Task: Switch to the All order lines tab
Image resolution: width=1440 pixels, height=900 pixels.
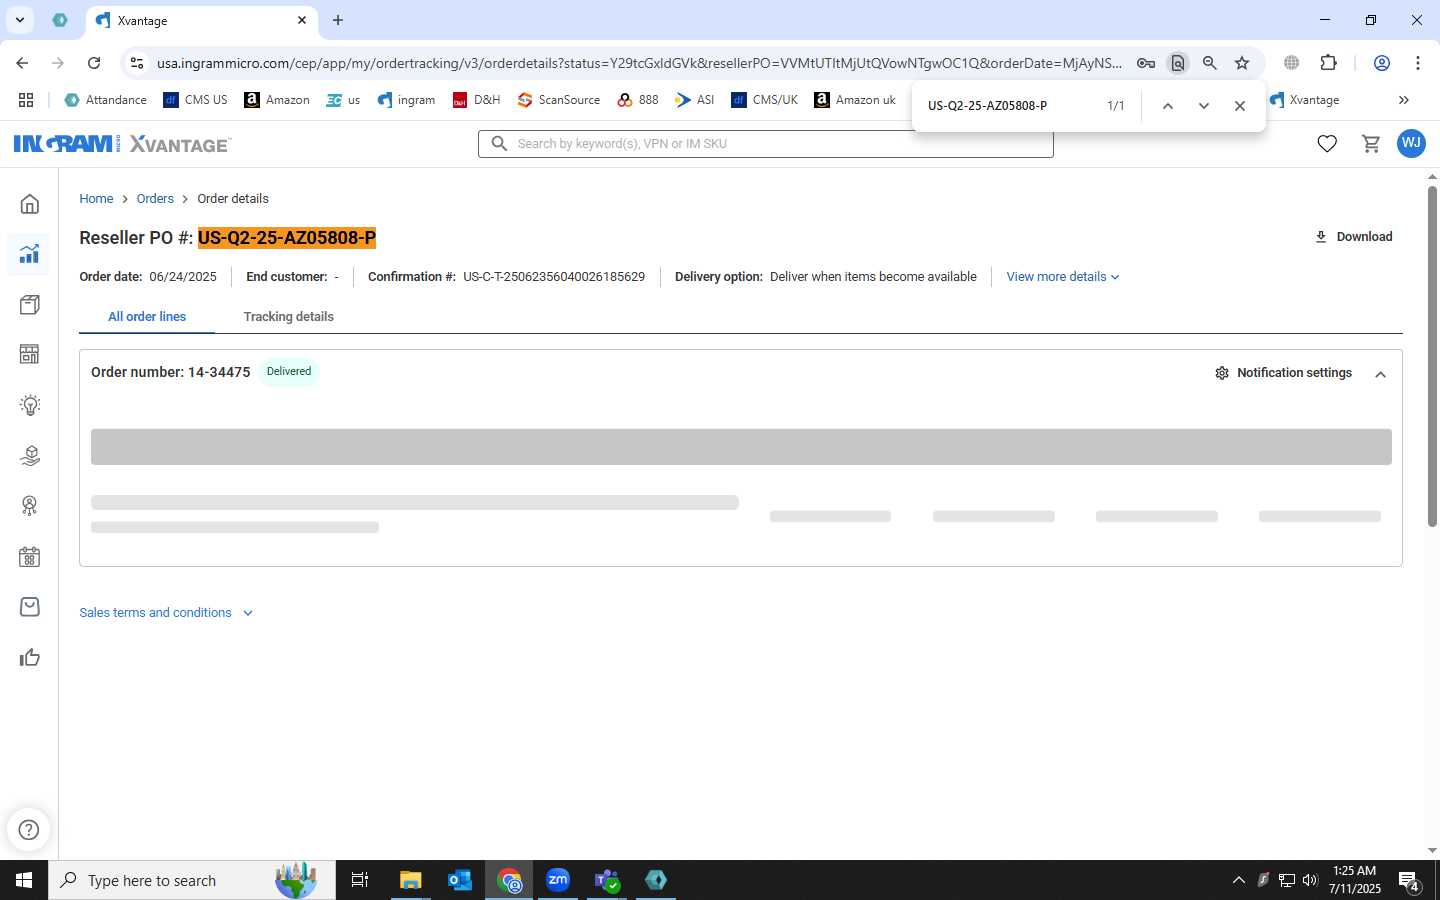Action: pyautogui.click(x=147, y=317)
